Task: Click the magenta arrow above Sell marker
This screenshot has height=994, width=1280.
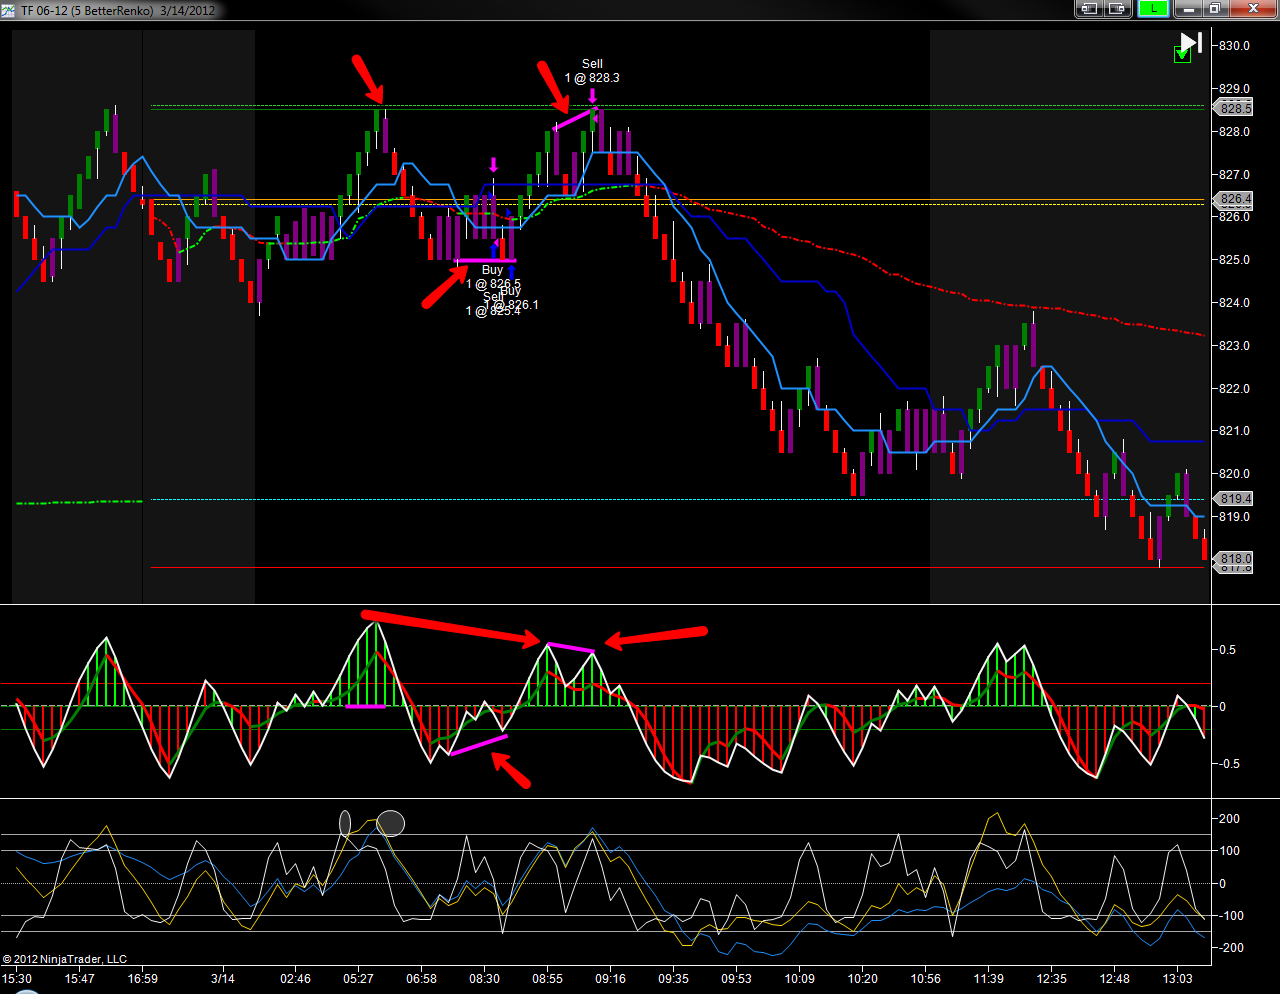Action: click(x=592, y=96)
